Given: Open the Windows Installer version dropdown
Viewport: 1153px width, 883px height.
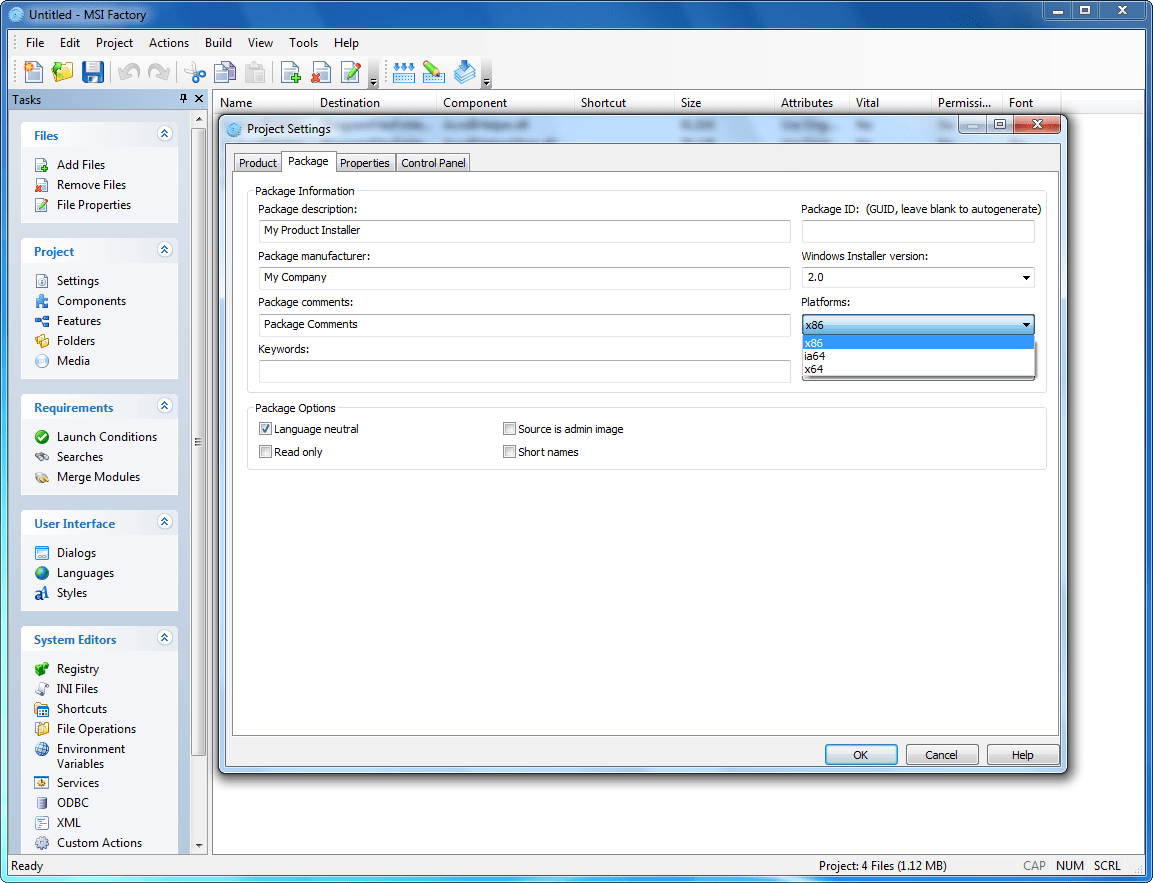Looking at the screenshot, I should coord(1026,278).
